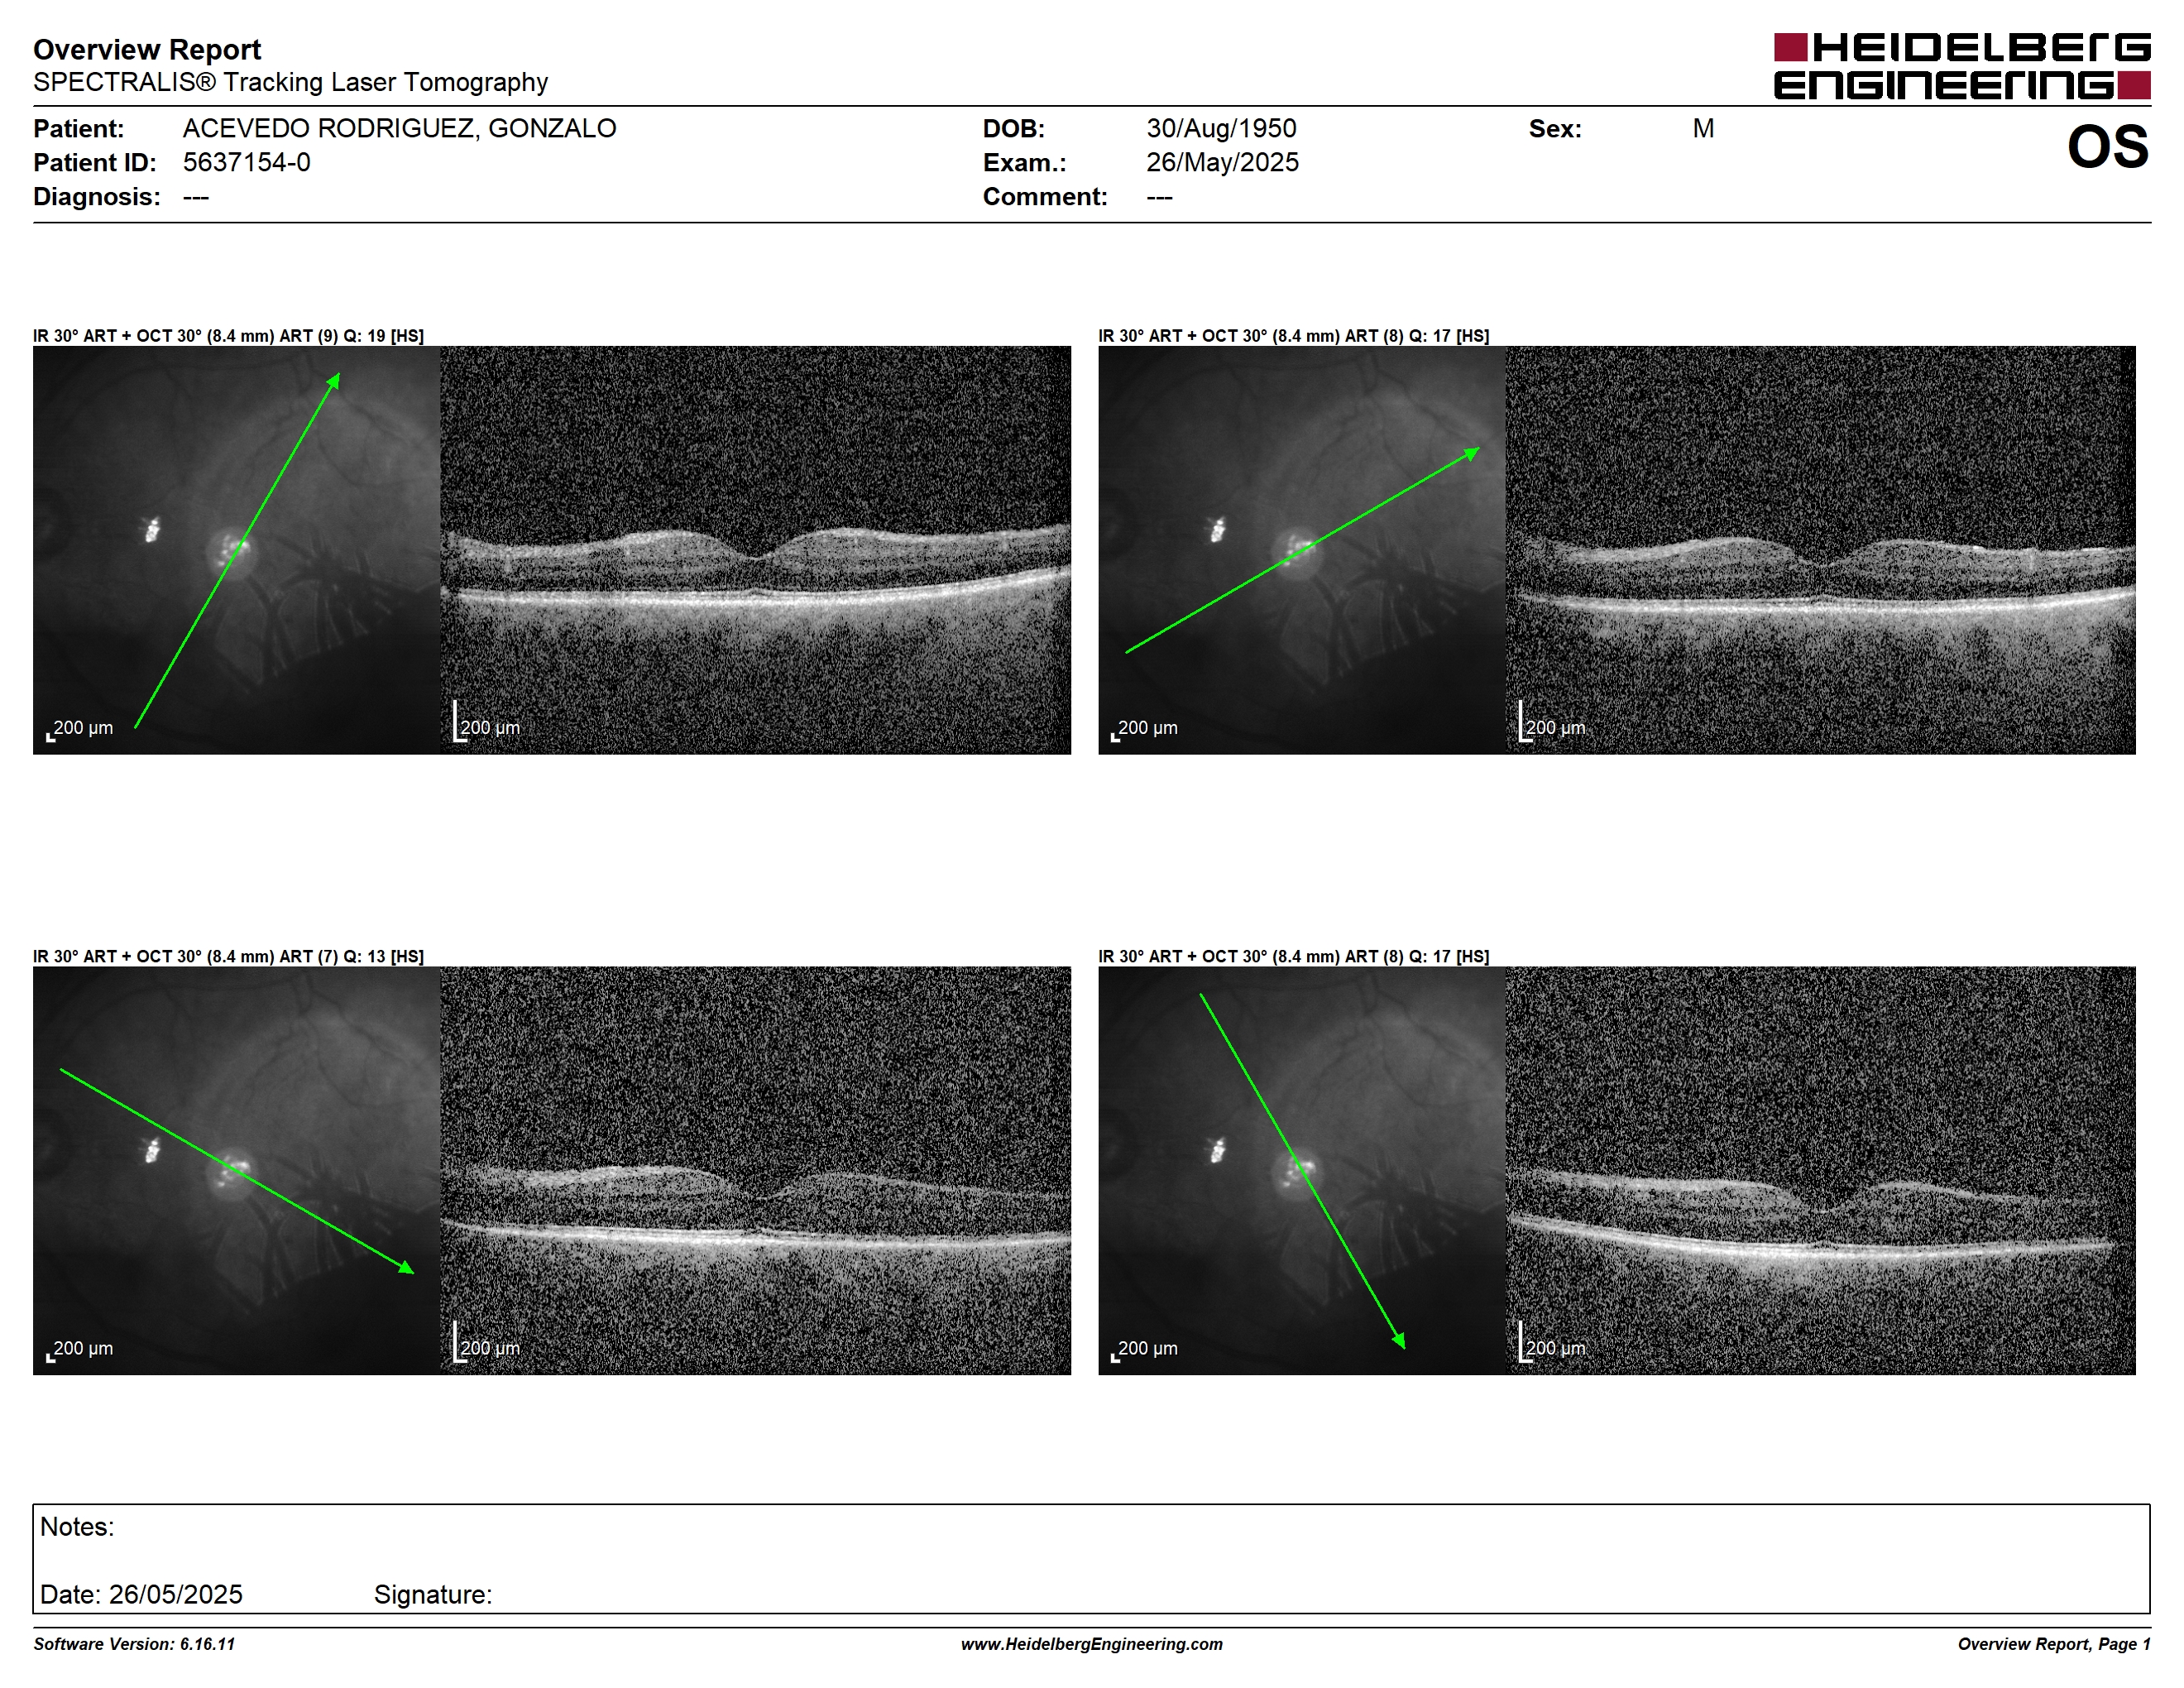Image resolution: width=2184 pixels, height=1688 pixels.
Task: Click the "Signature:" field
Action: [x=433, y=1594]
